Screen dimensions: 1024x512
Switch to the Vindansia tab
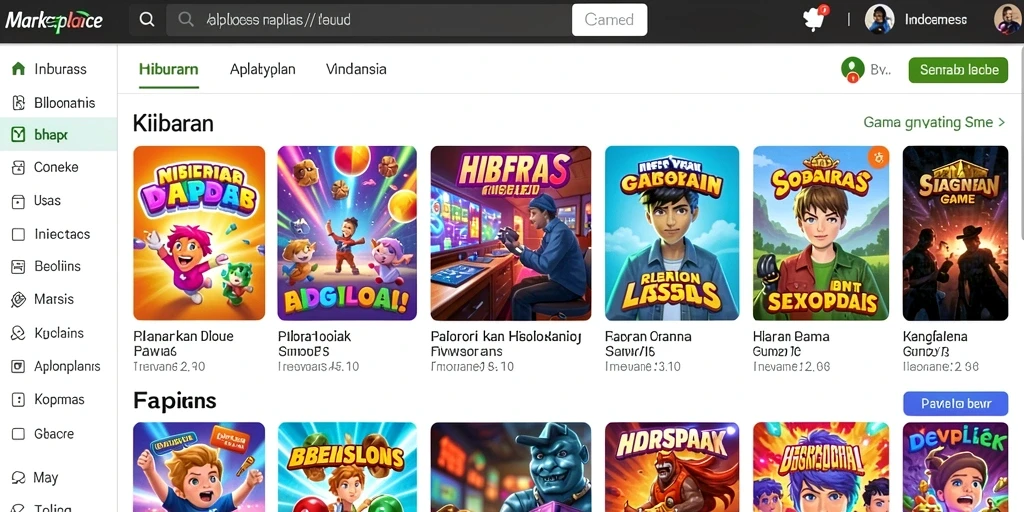click(356, 69)
